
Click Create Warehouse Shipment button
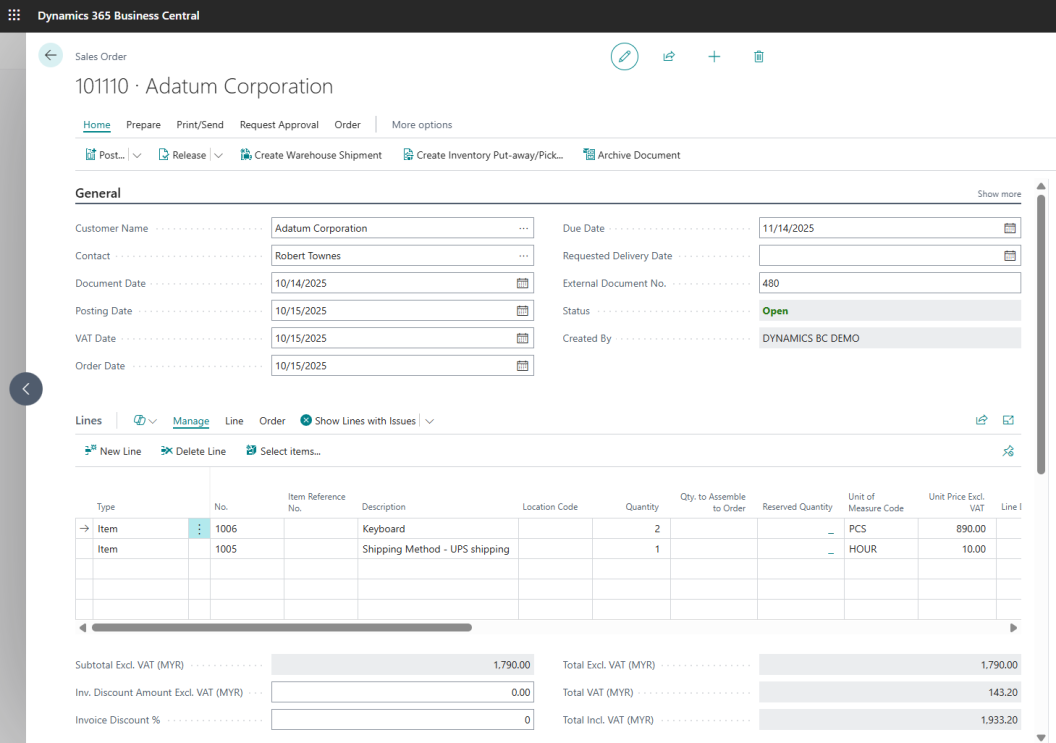[311, 155]
